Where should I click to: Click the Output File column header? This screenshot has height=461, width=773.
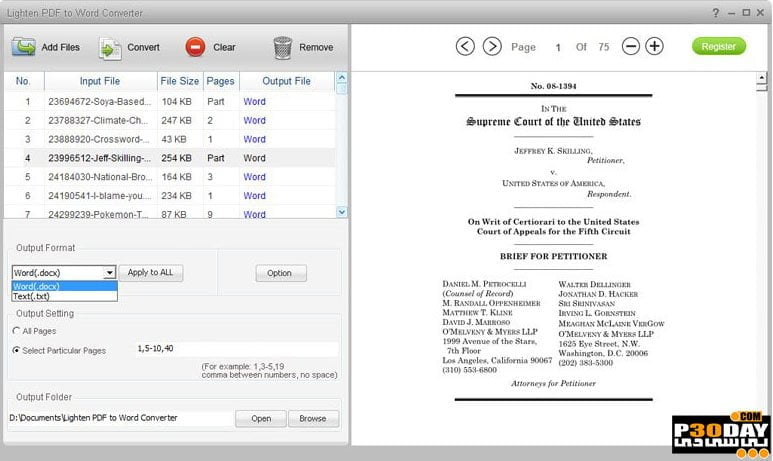click(x=286, y=81)
